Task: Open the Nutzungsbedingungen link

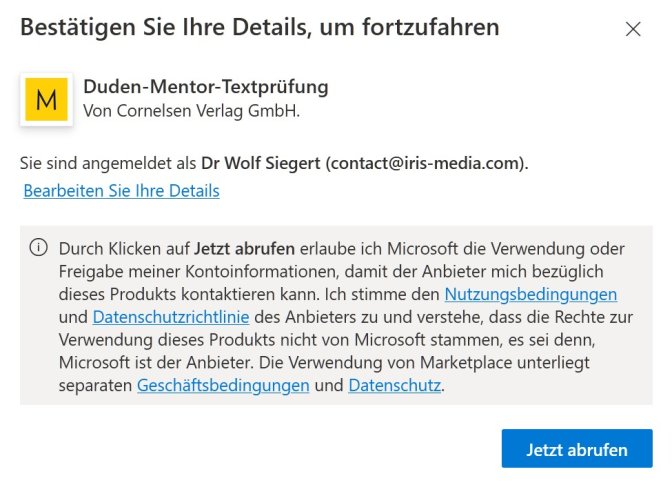Action: point(531,294)
